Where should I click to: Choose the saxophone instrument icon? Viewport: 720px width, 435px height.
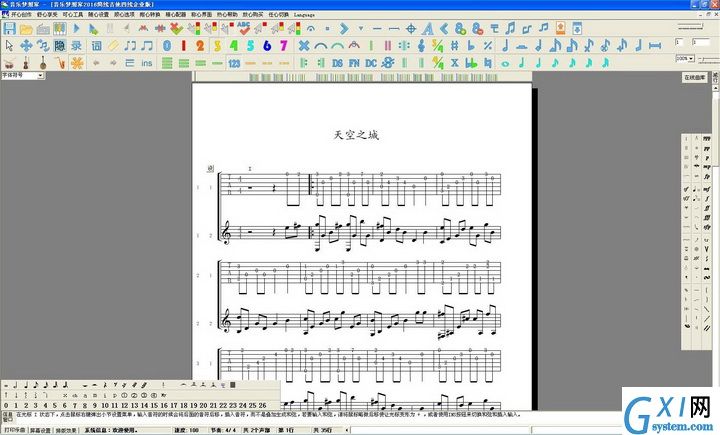click(60, 62)
